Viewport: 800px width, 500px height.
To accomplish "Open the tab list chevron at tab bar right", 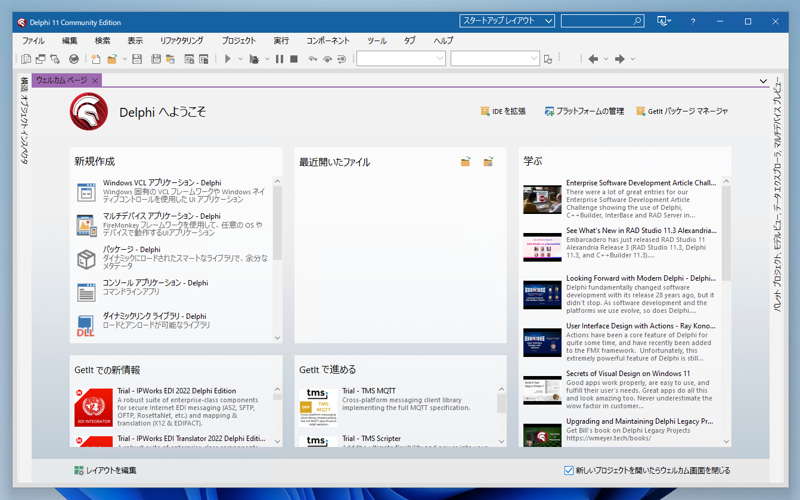I will (x=763, y=81).
